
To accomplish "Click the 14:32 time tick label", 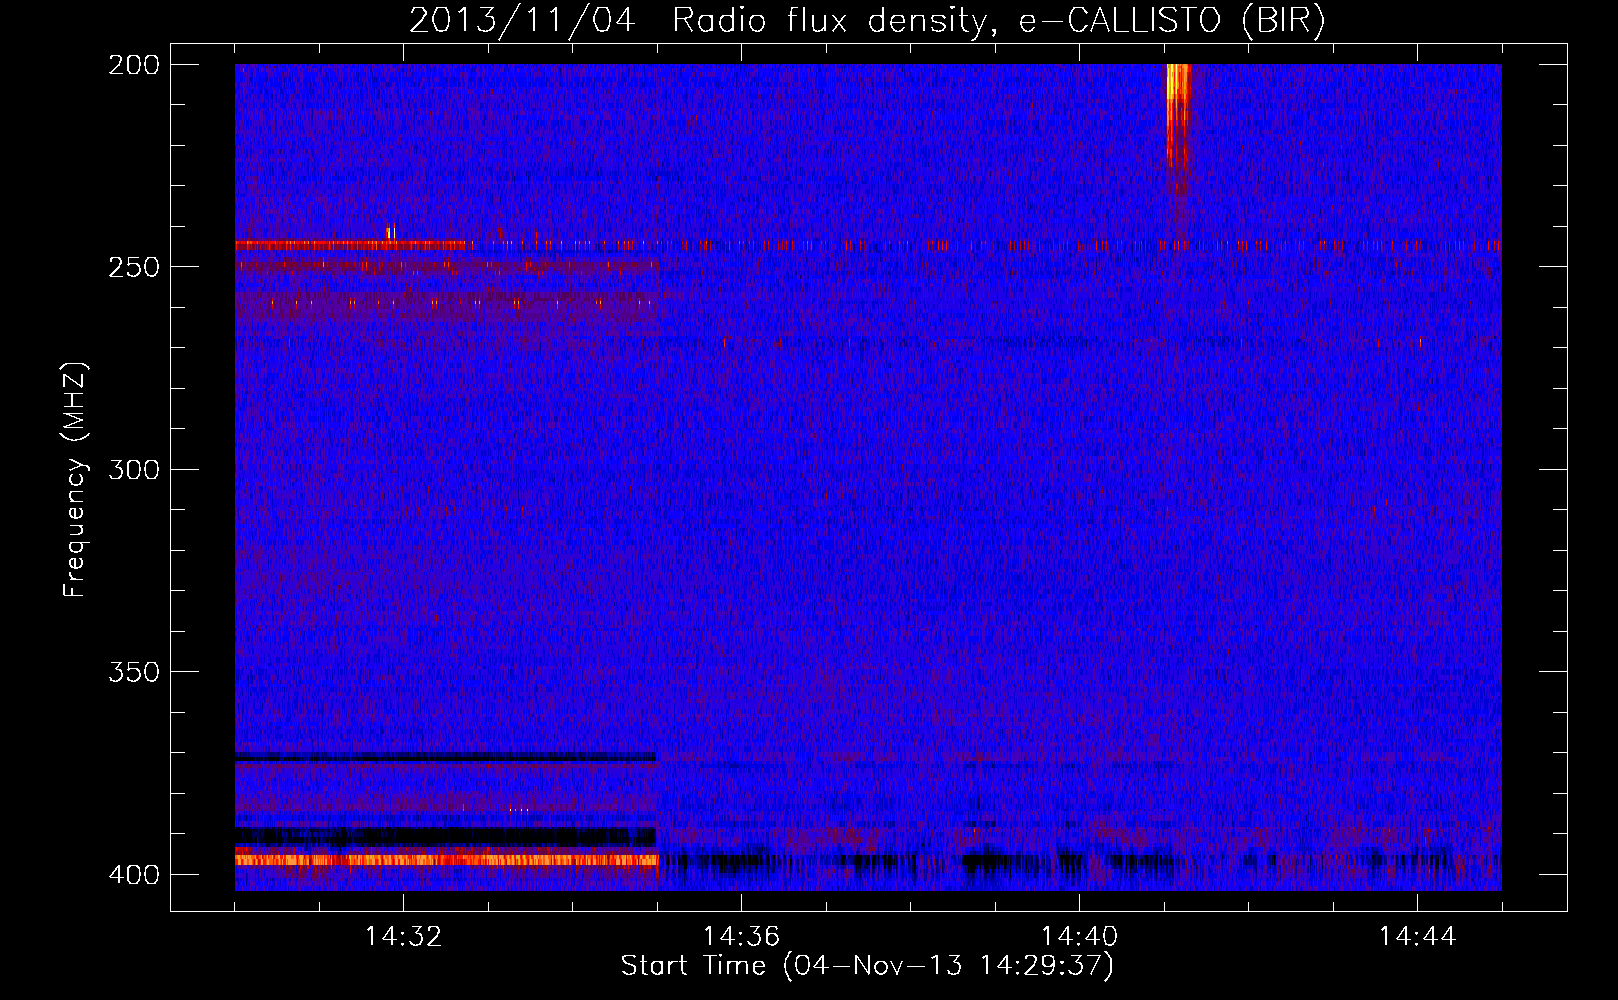I will (403, 937).
